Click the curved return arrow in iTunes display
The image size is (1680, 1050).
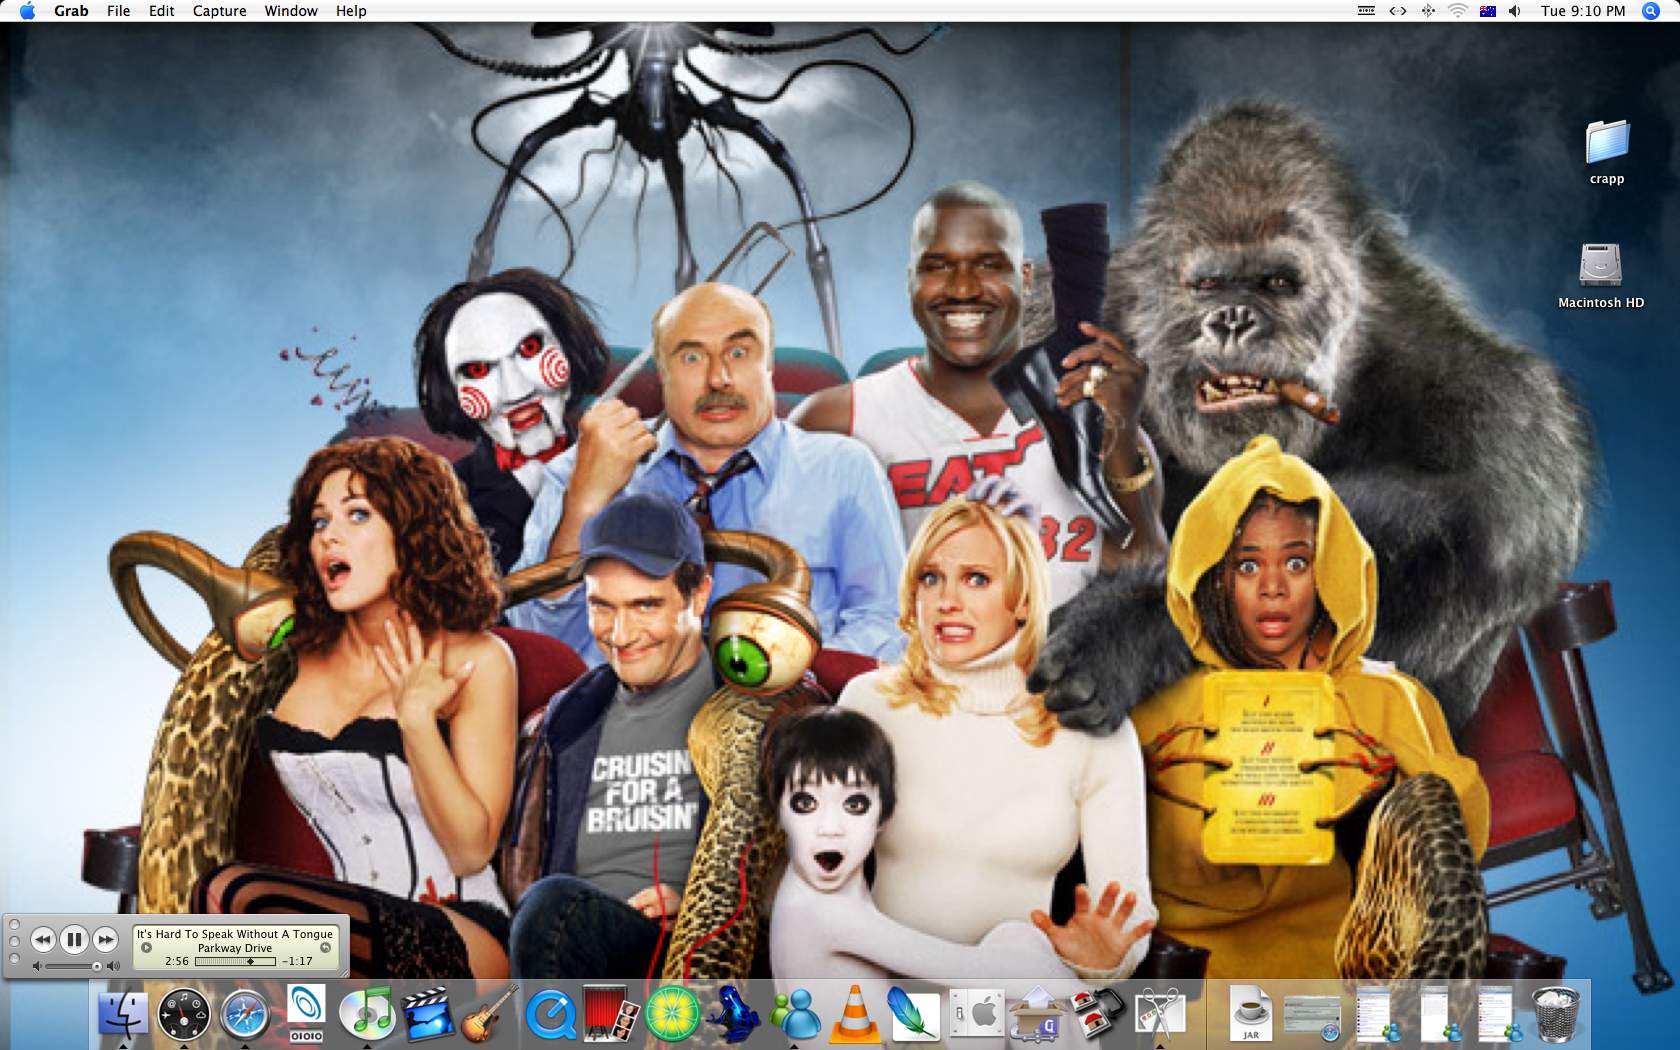pyautogui.click(x=325, y=947)
